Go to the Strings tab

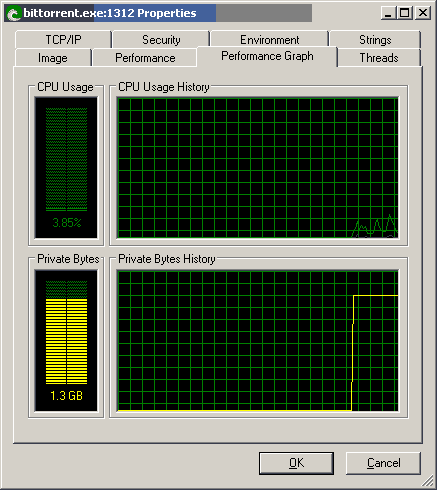[x=375, y=40]
